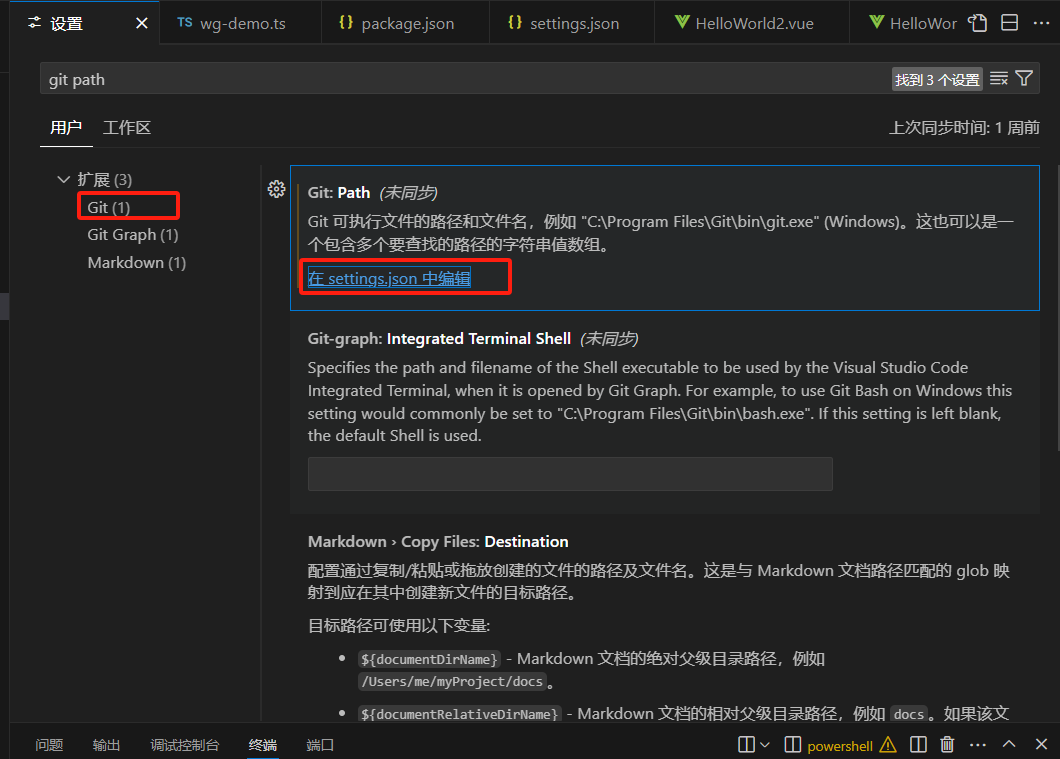Open the editor's more actions menu

point(1042,23)
